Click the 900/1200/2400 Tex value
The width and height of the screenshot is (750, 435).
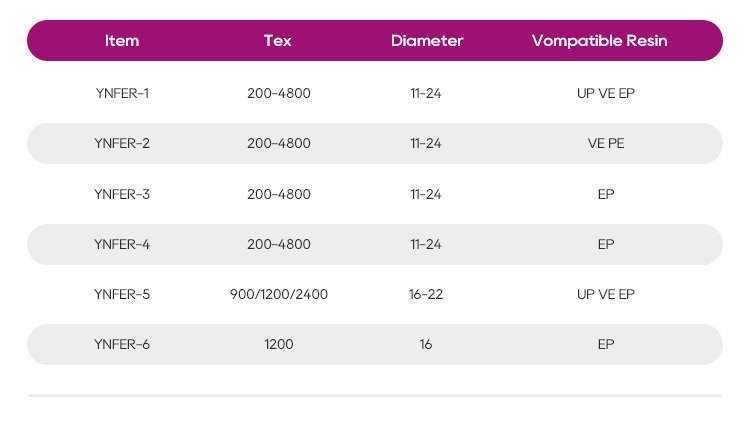click(279, 294)
